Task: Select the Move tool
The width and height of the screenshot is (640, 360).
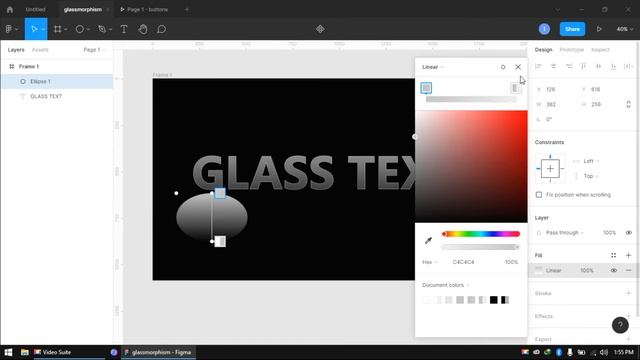Action: (34, 29)
